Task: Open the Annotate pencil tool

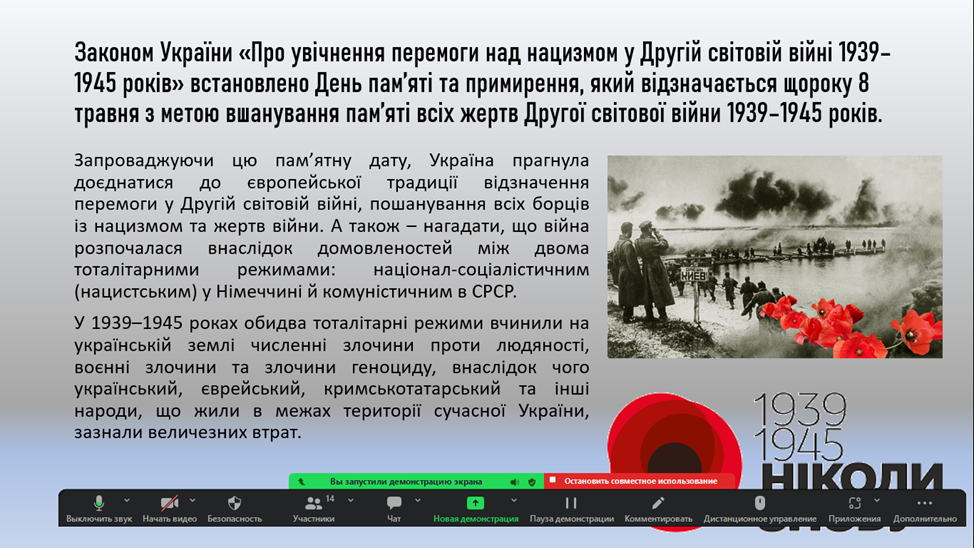Action: [x=658, y=504]
